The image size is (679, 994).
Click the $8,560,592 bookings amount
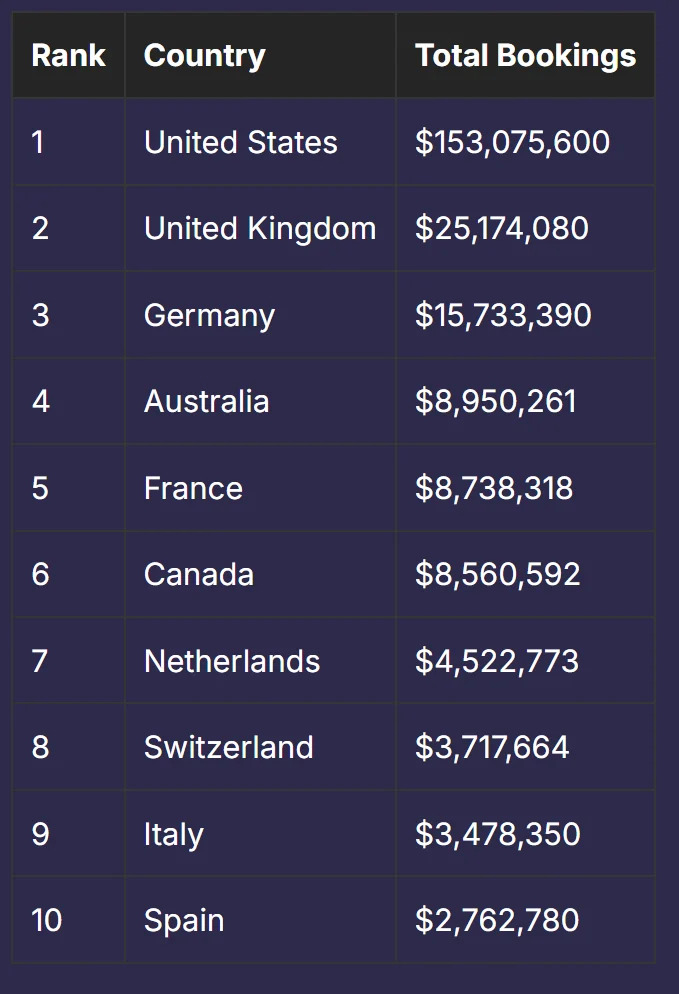click(x=497, y=574)
